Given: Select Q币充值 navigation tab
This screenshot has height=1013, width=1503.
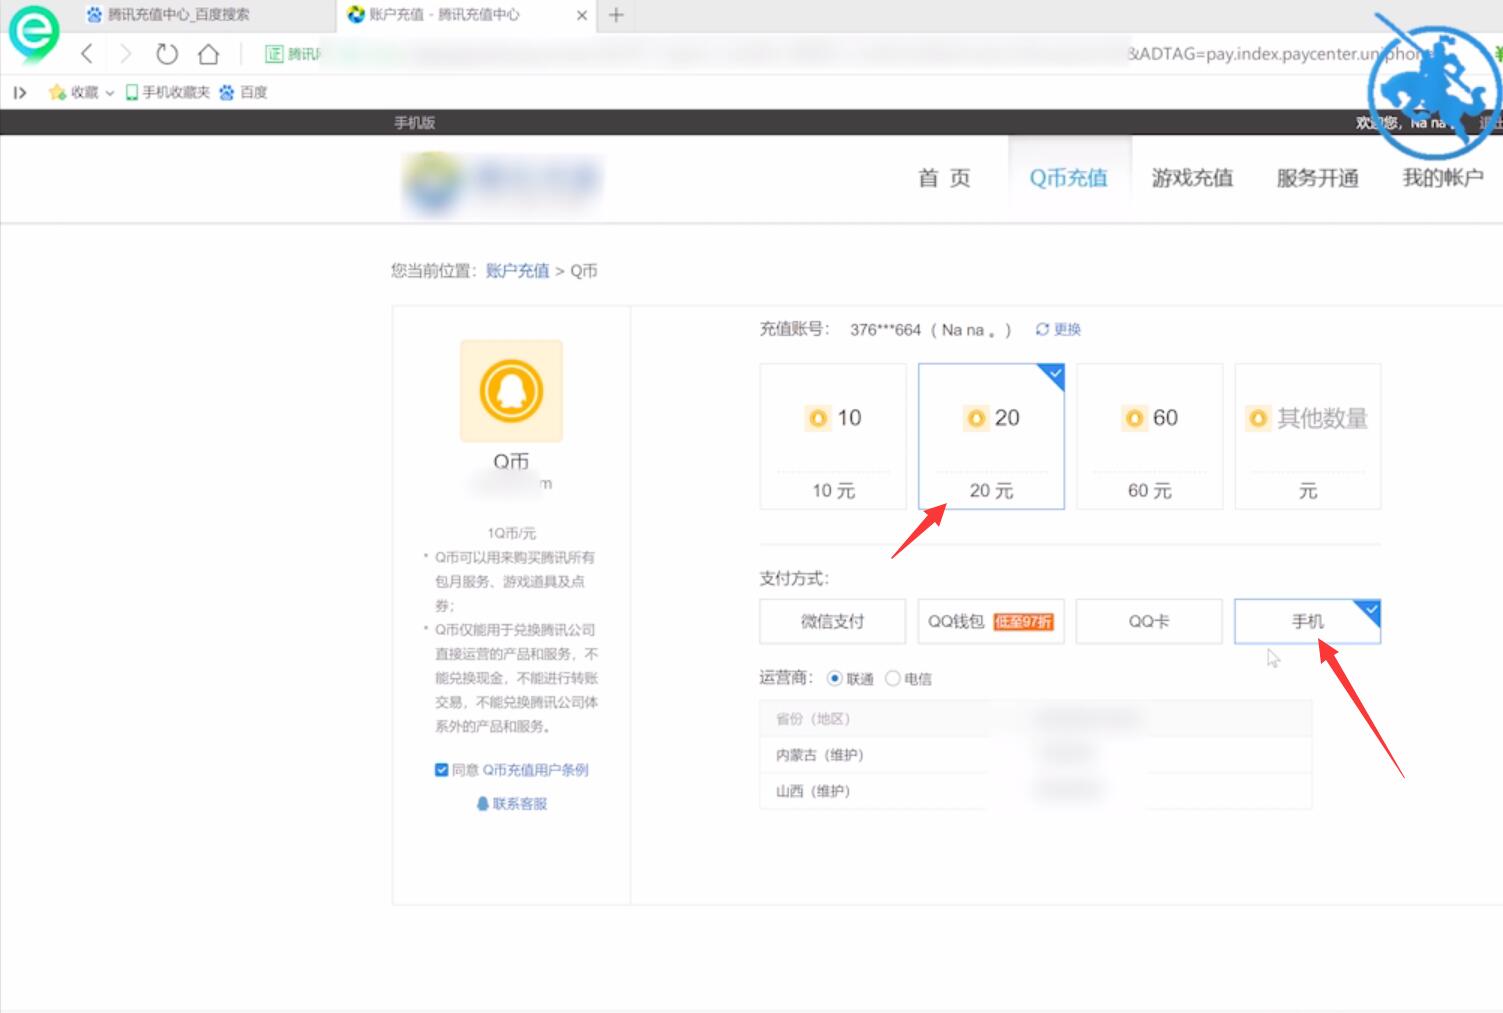Looking at the screenshot, I should tap(1069, 178).
